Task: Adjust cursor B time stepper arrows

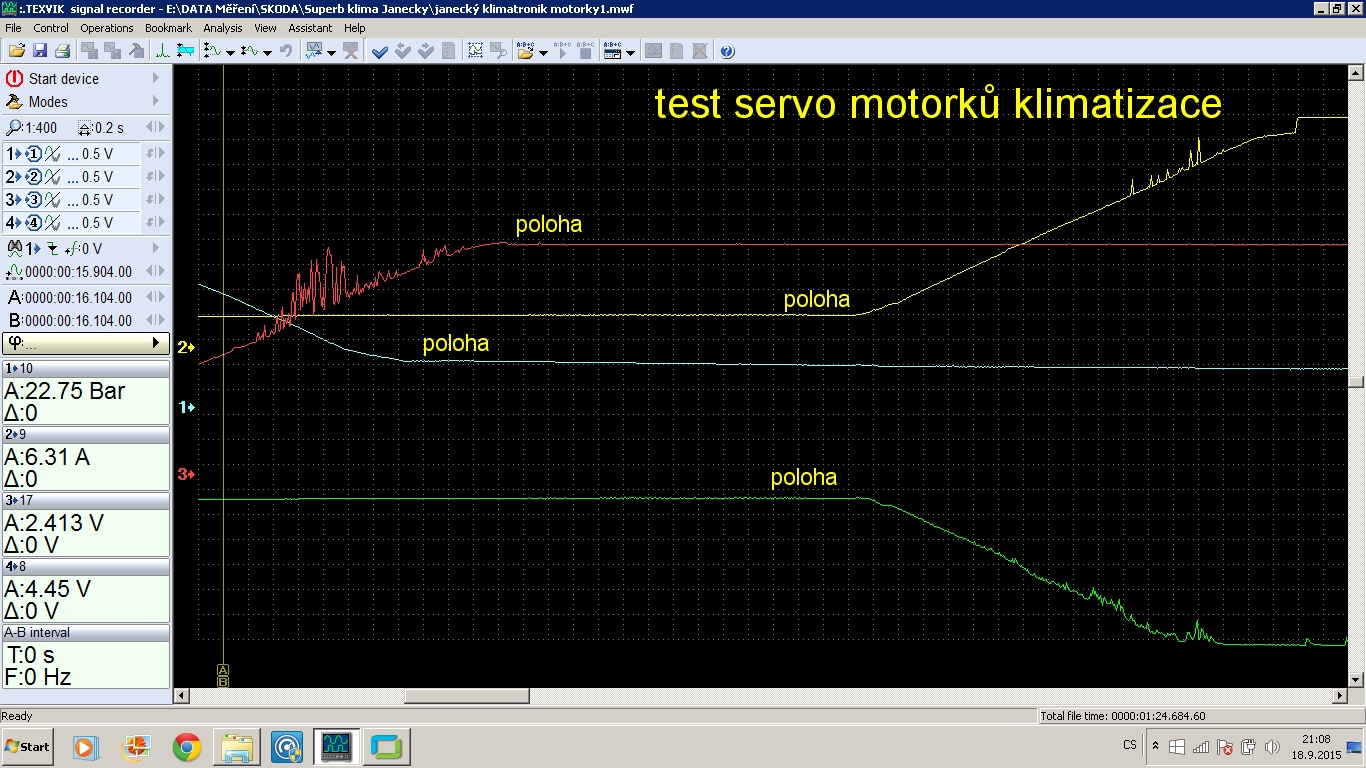Action: (x=154, y=320)
